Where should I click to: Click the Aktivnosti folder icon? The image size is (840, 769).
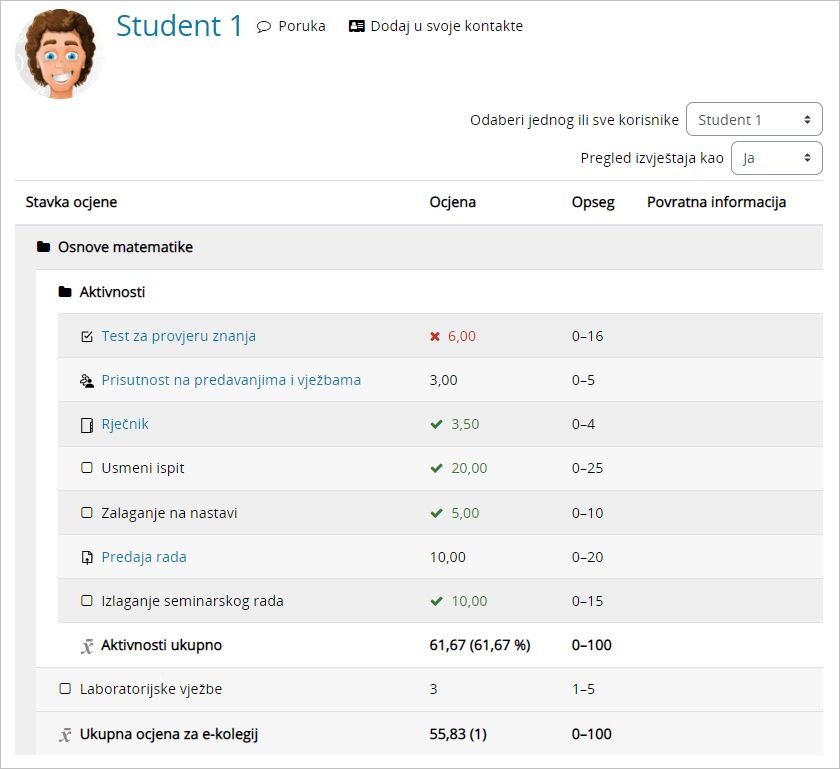click(65, 292)
